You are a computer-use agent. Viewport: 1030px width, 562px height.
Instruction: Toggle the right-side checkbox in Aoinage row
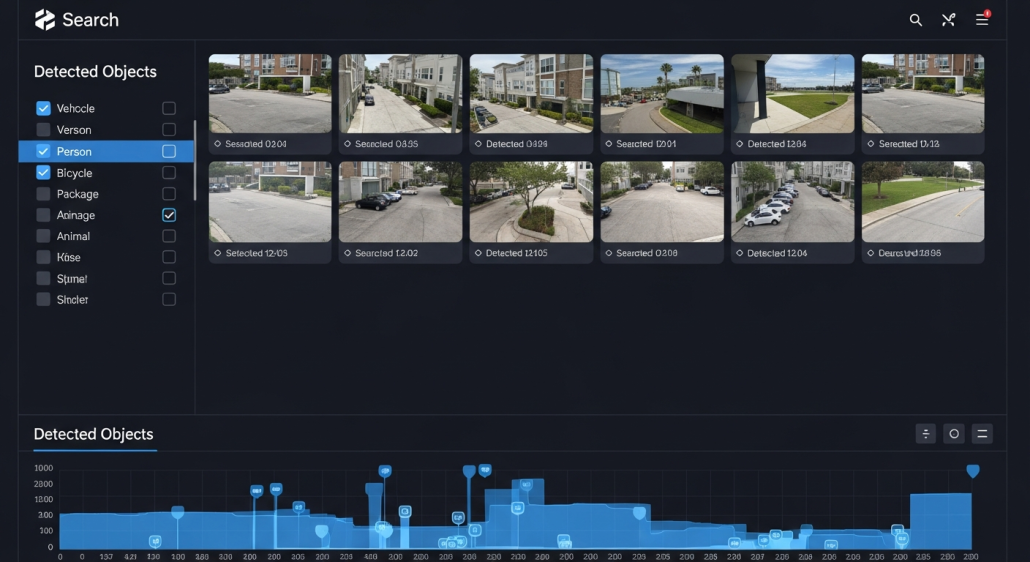coord(169,215)
